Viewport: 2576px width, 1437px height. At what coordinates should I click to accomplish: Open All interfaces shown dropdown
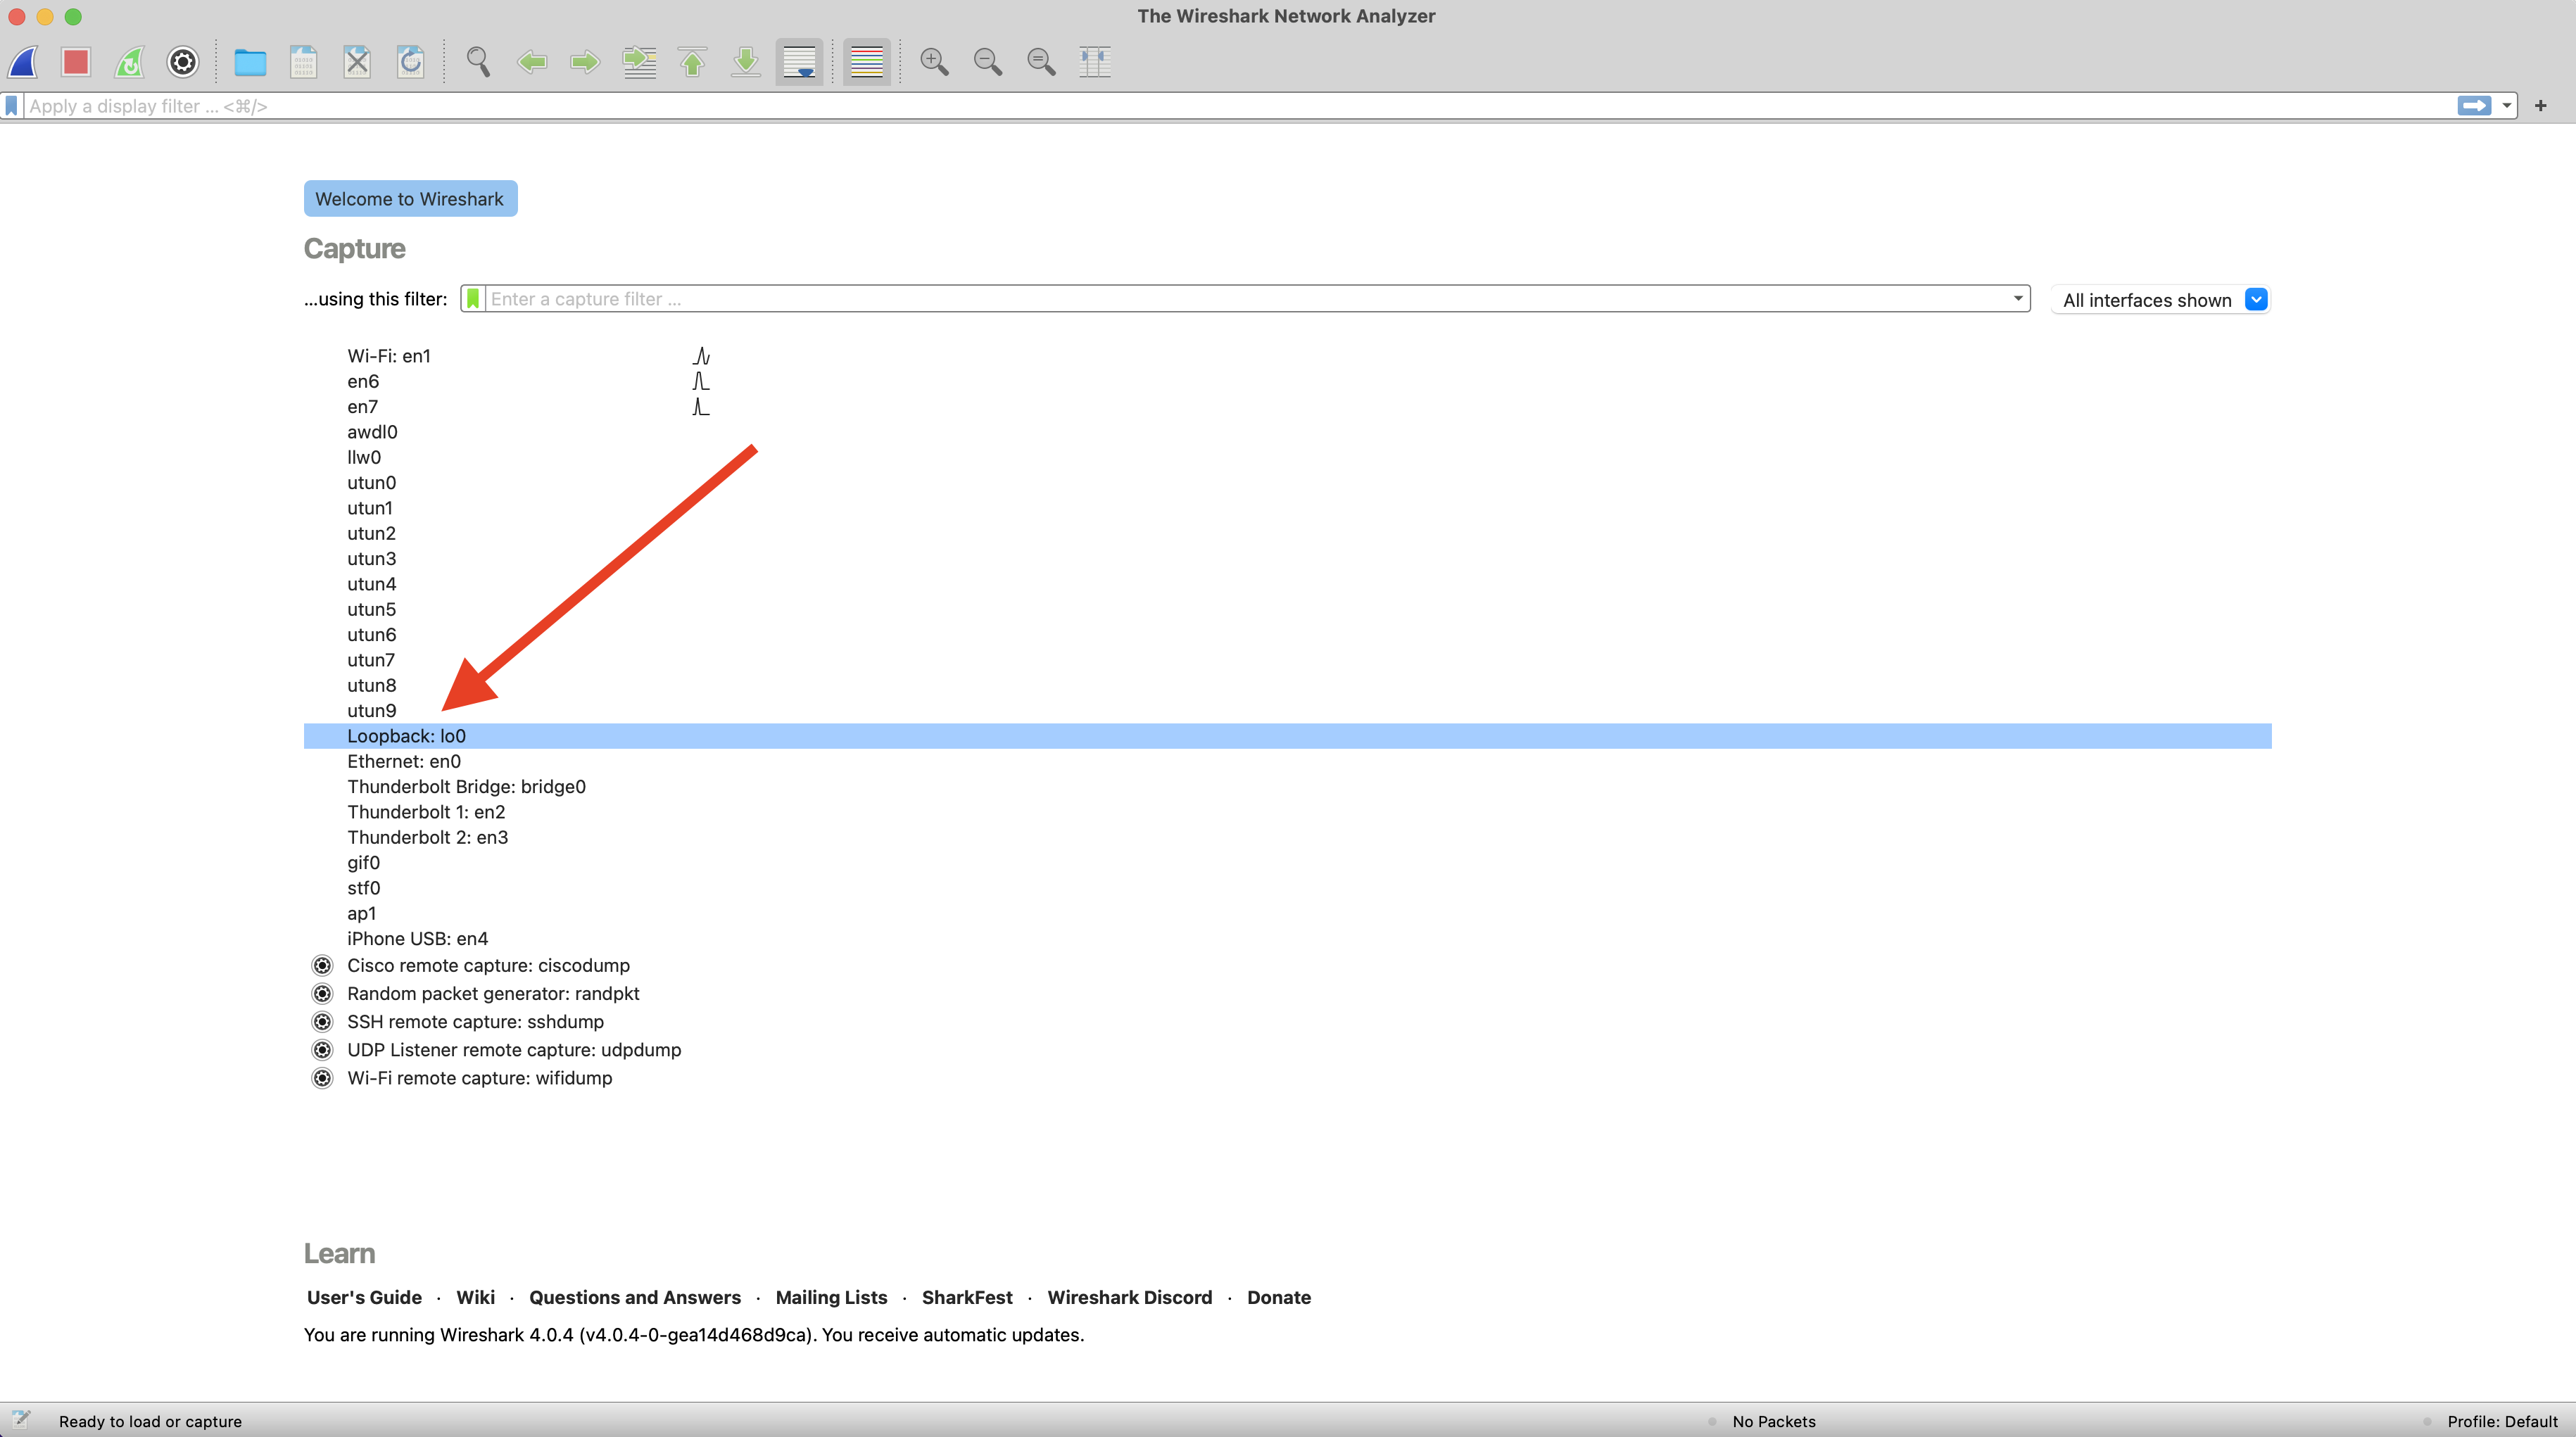(x=2161, y=300)
